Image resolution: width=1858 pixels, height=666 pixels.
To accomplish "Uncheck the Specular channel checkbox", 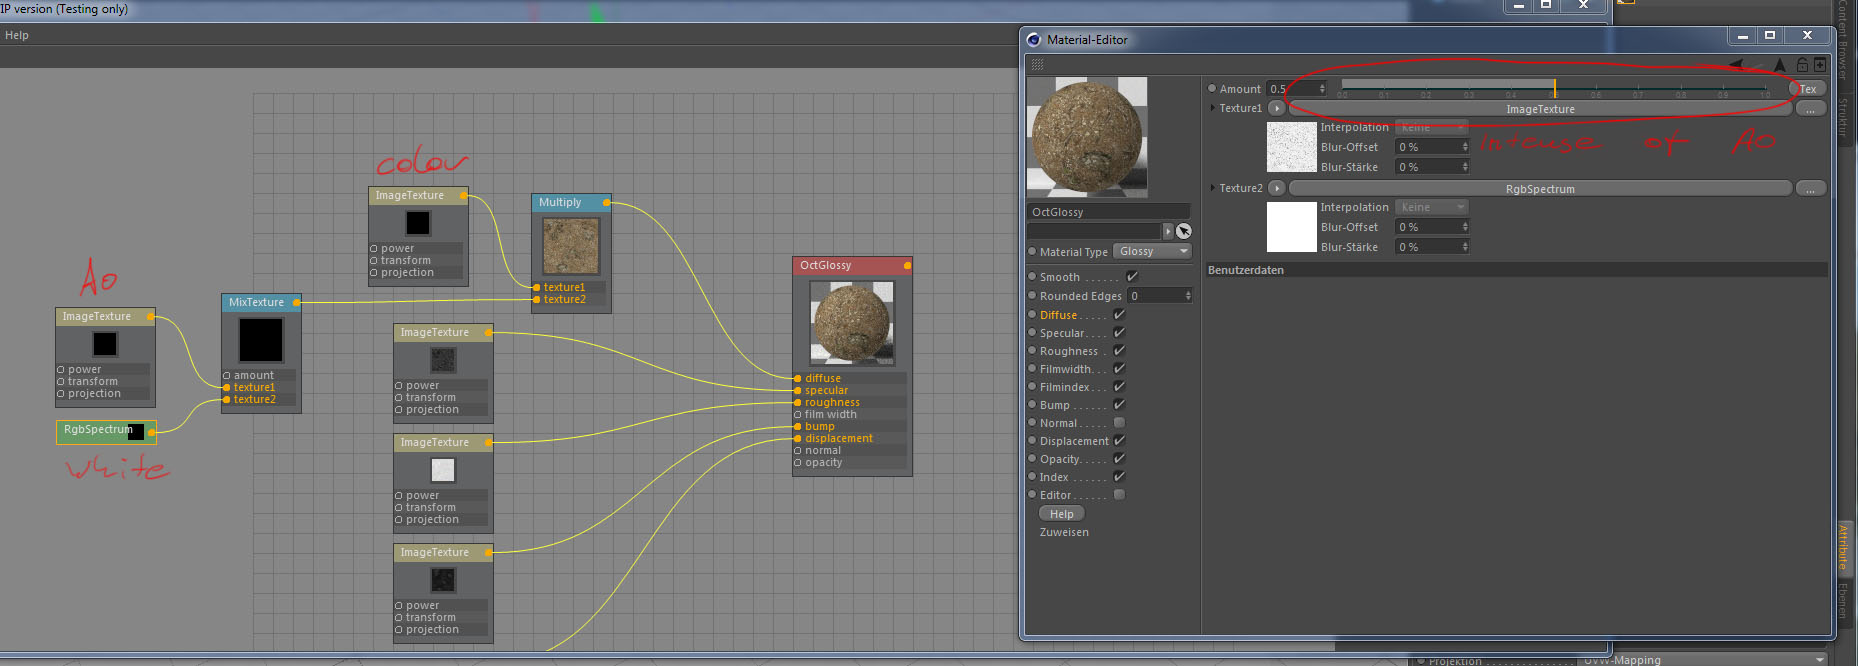I will [1119, 333].
